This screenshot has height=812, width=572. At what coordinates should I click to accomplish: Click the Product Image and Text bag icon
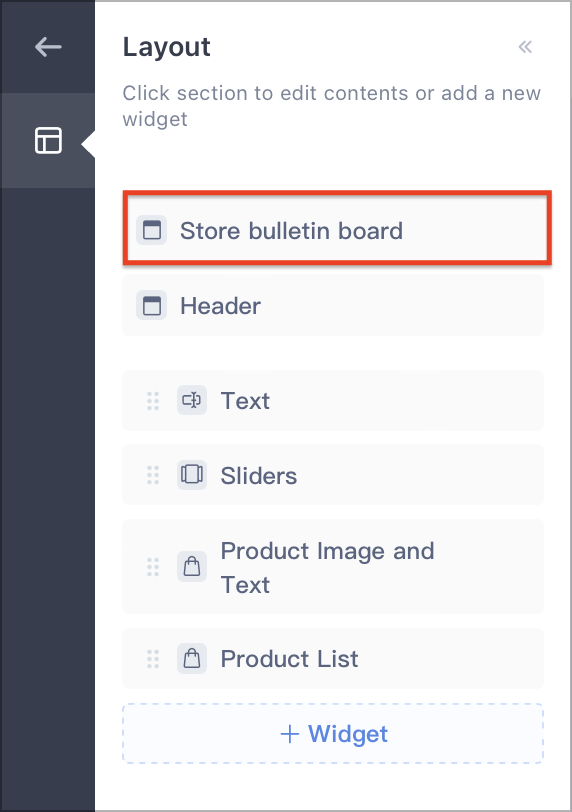click(x=192, y=567)
